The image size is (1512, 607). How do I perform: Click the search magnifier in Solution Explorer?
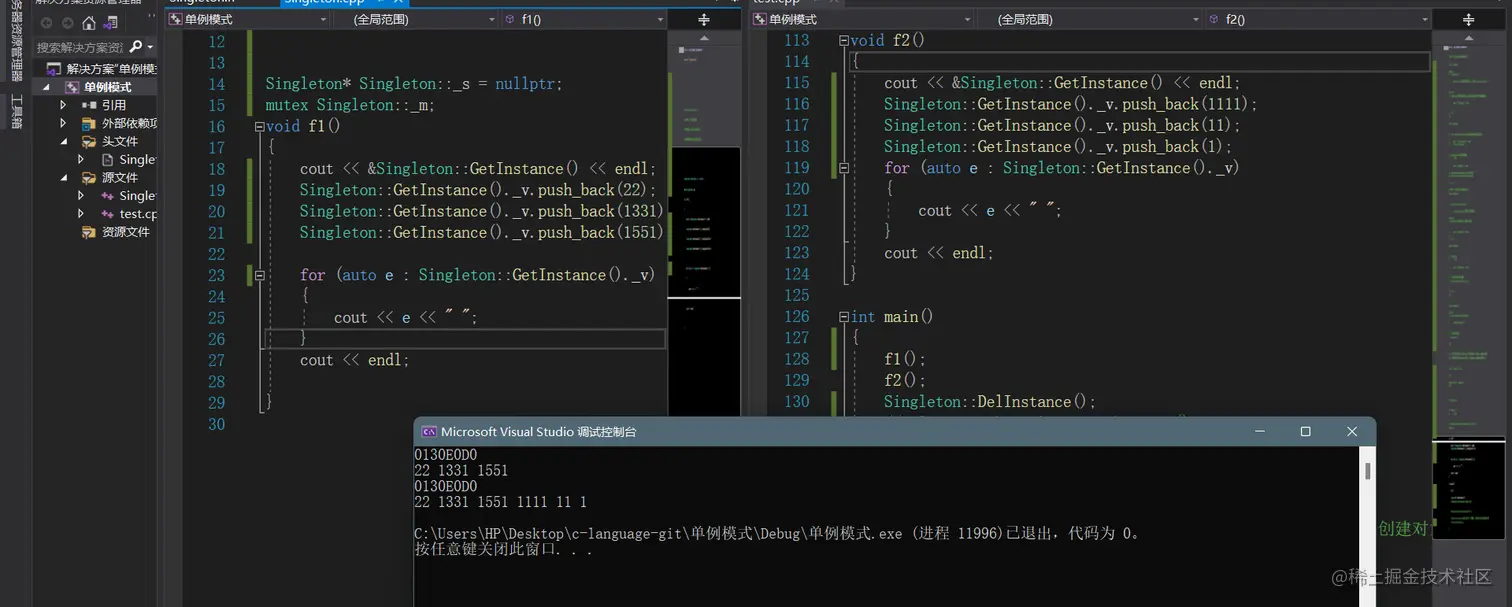(136, 44)
